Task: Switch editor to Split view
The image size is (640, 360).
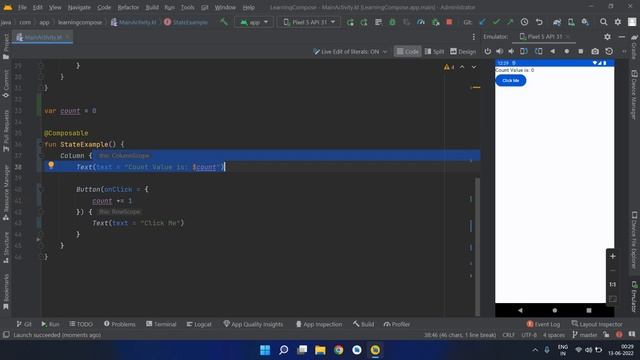Action: 434,51
